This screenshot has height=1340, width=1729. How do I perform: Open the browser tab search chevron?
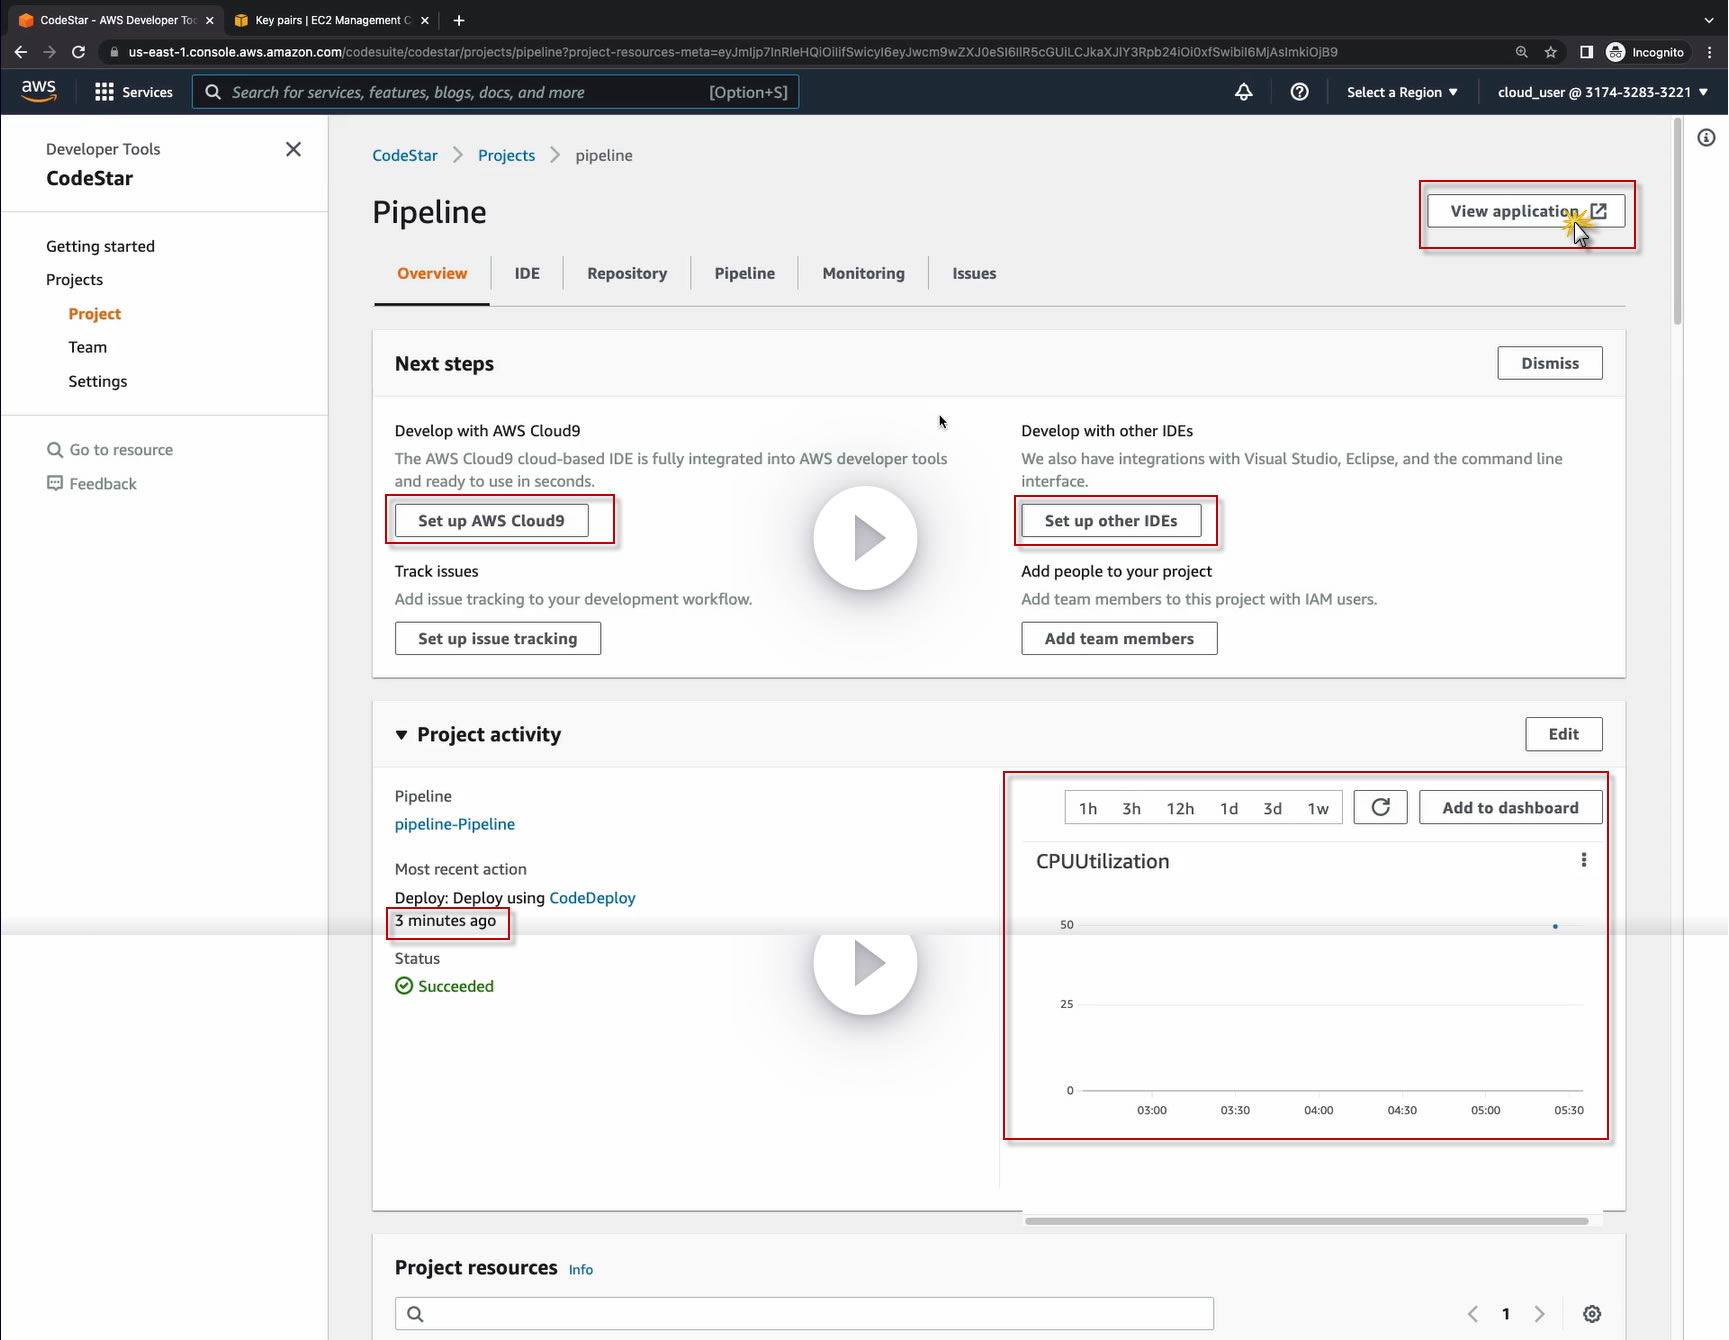pos(1708,20)
